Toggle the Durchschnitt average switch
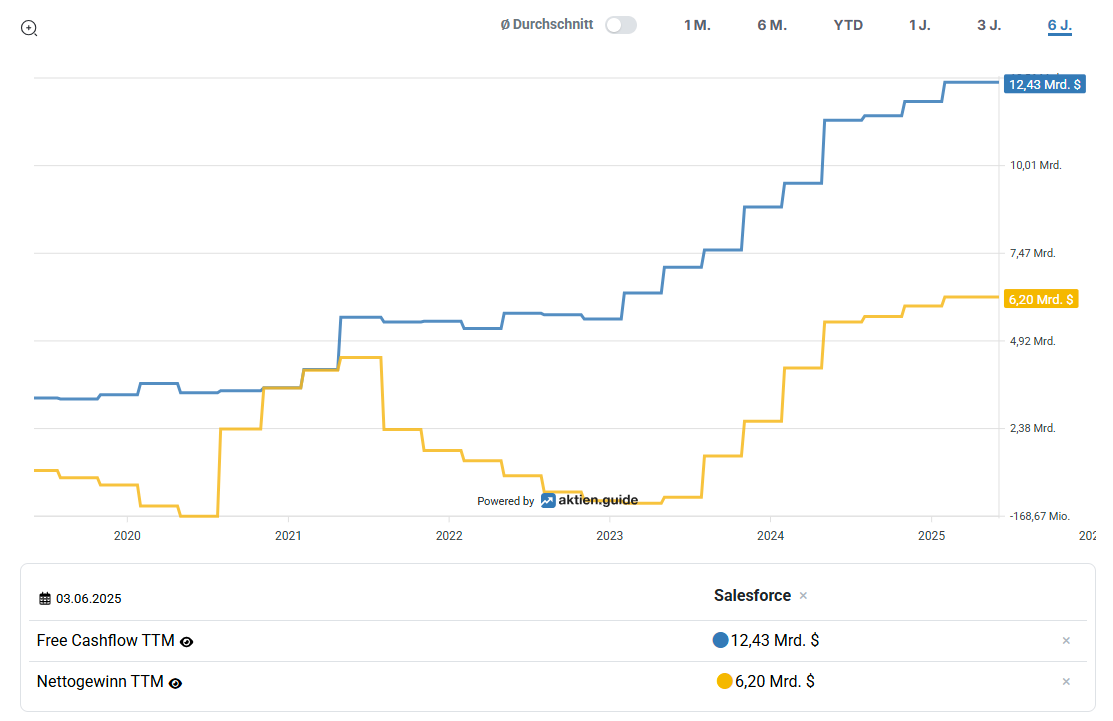1113x721 pixels. tap(621, 26)
